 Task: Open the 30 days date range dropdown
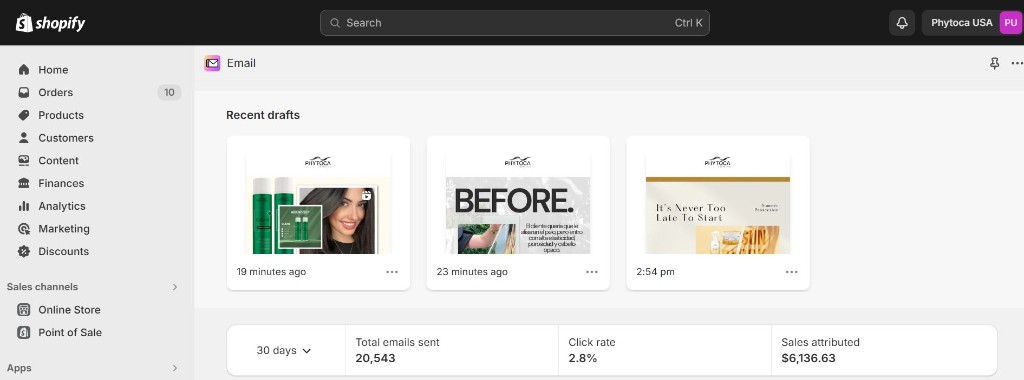[x=284, y=351]
